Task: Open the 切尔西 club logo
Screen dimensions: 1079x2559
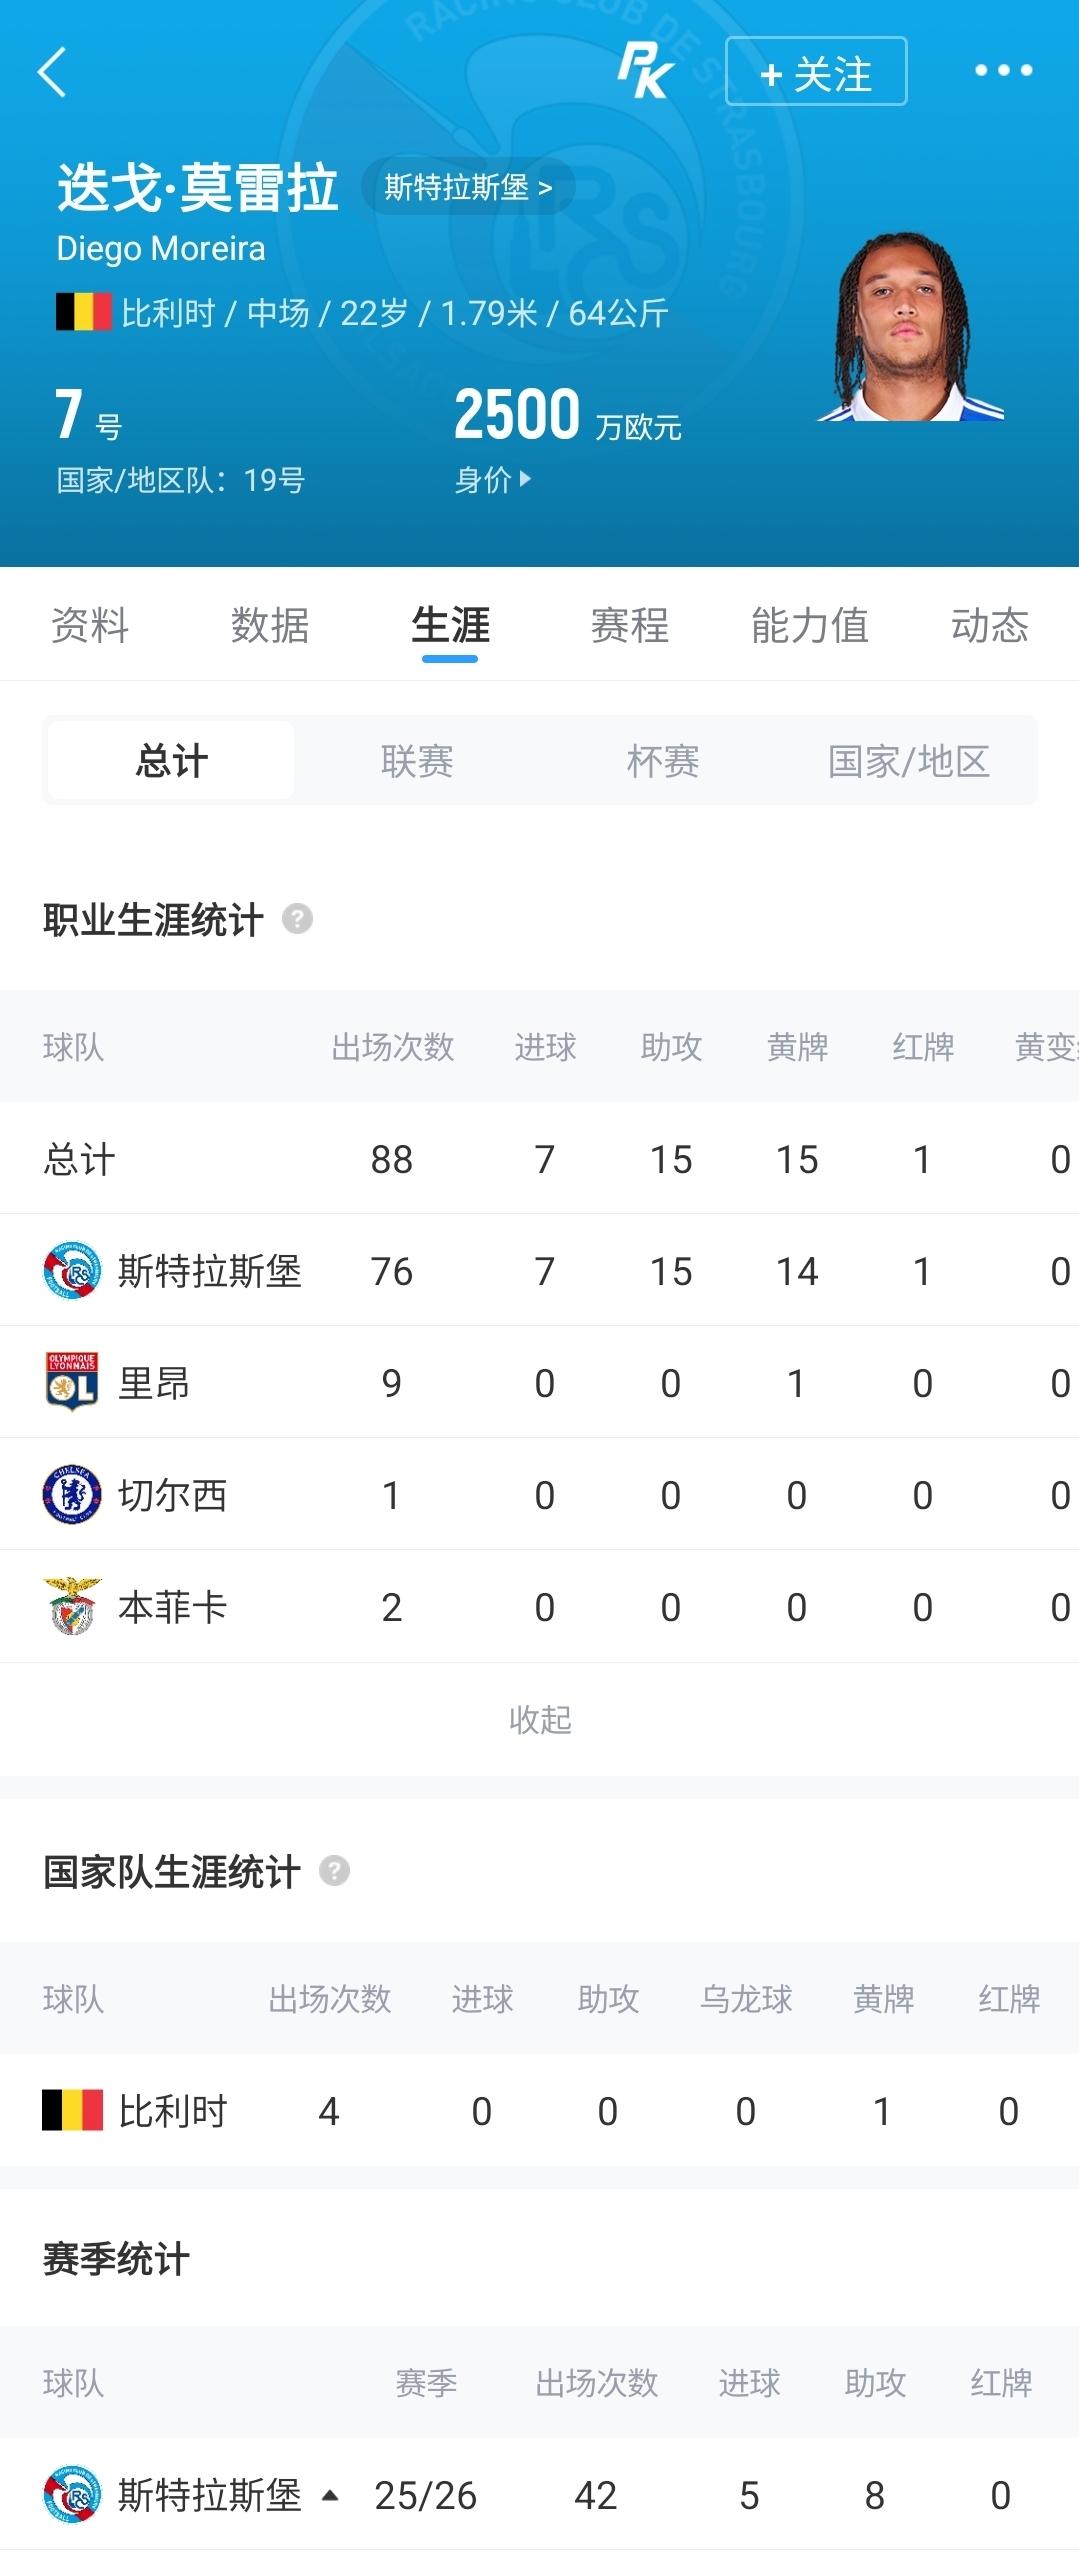Action: (x=72, y=1495)
